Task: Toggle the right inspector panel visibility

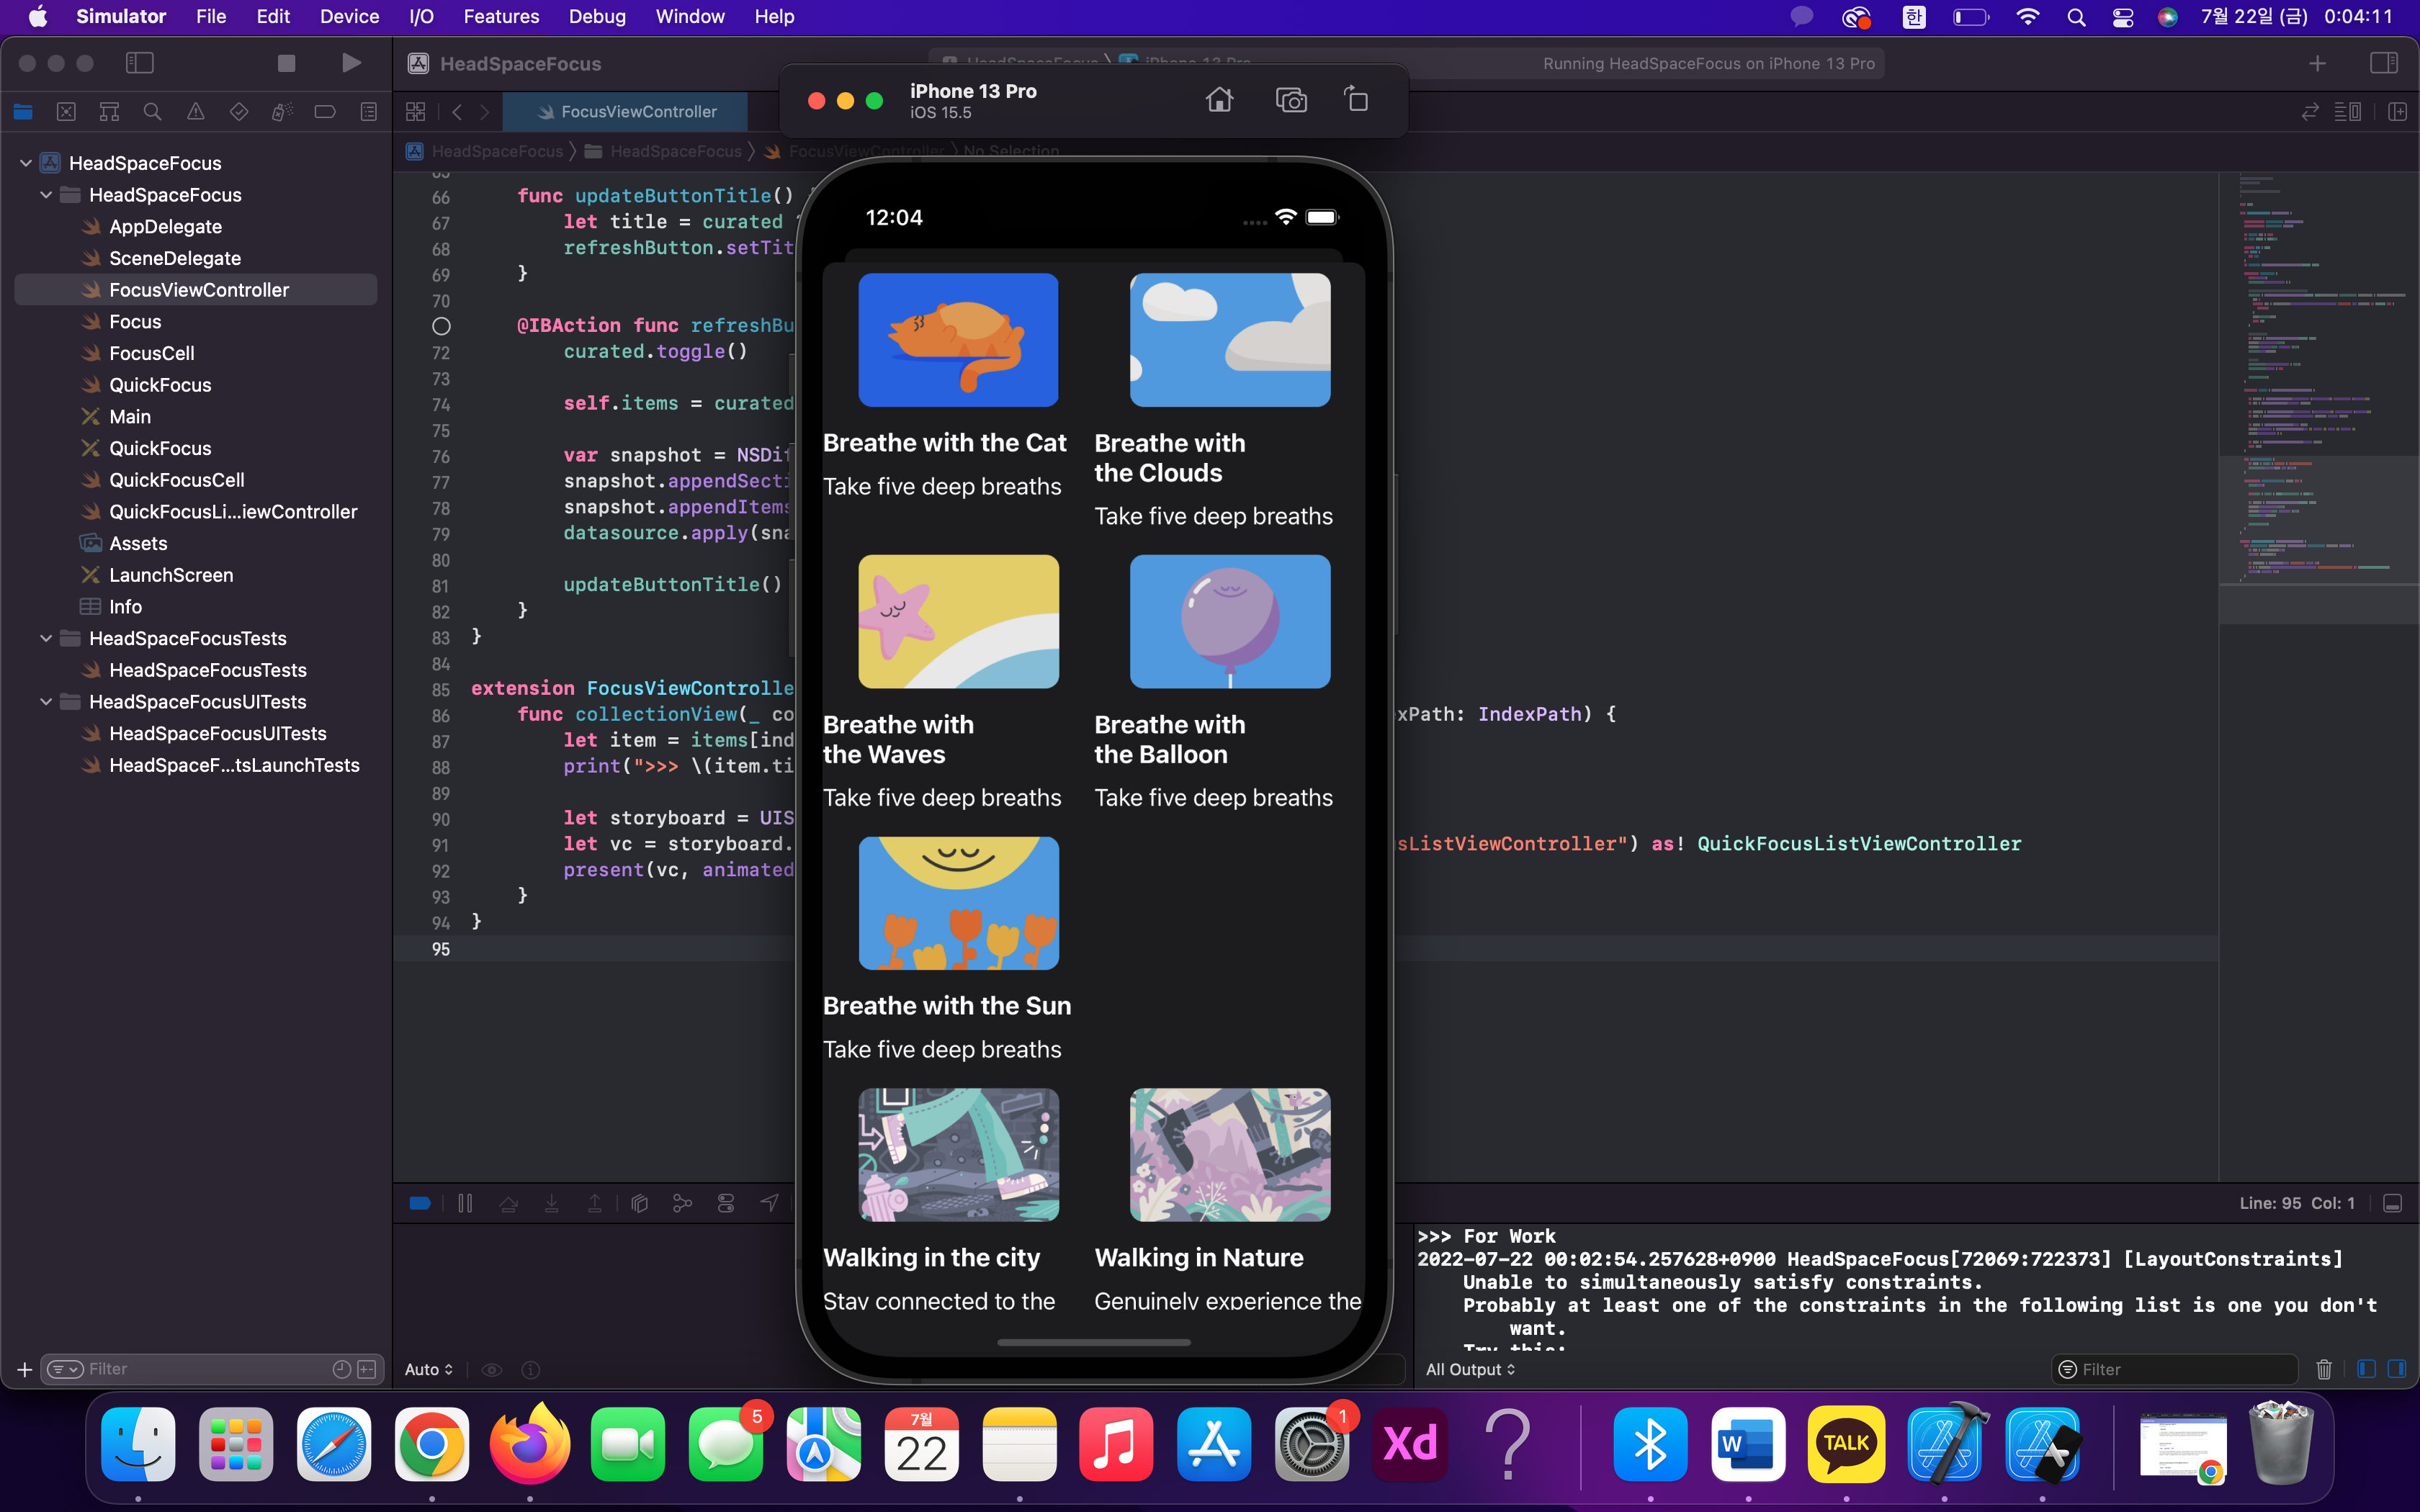Action: pos(2384,63)
